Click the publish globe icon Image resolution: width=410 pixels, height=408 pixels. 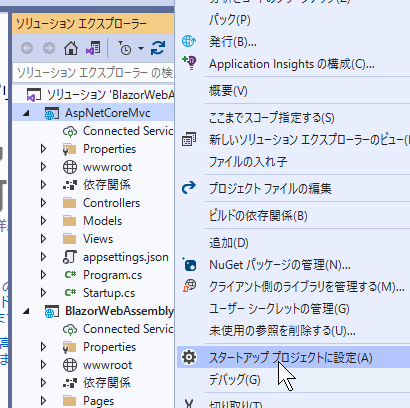pos(189,41)
